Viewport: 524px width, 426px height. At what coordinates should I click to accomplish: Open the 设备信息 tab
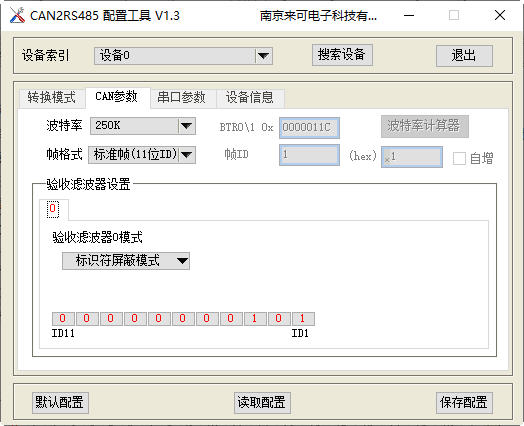tap(250, 98)
